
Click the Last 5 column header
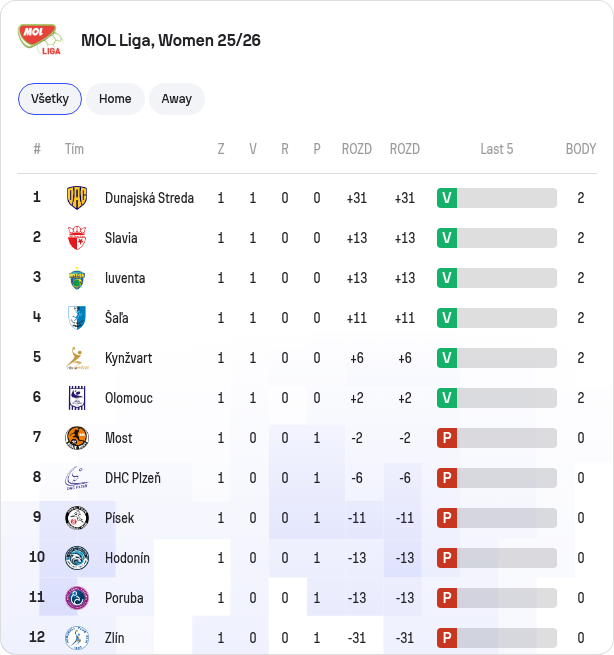tap(497, 149)
